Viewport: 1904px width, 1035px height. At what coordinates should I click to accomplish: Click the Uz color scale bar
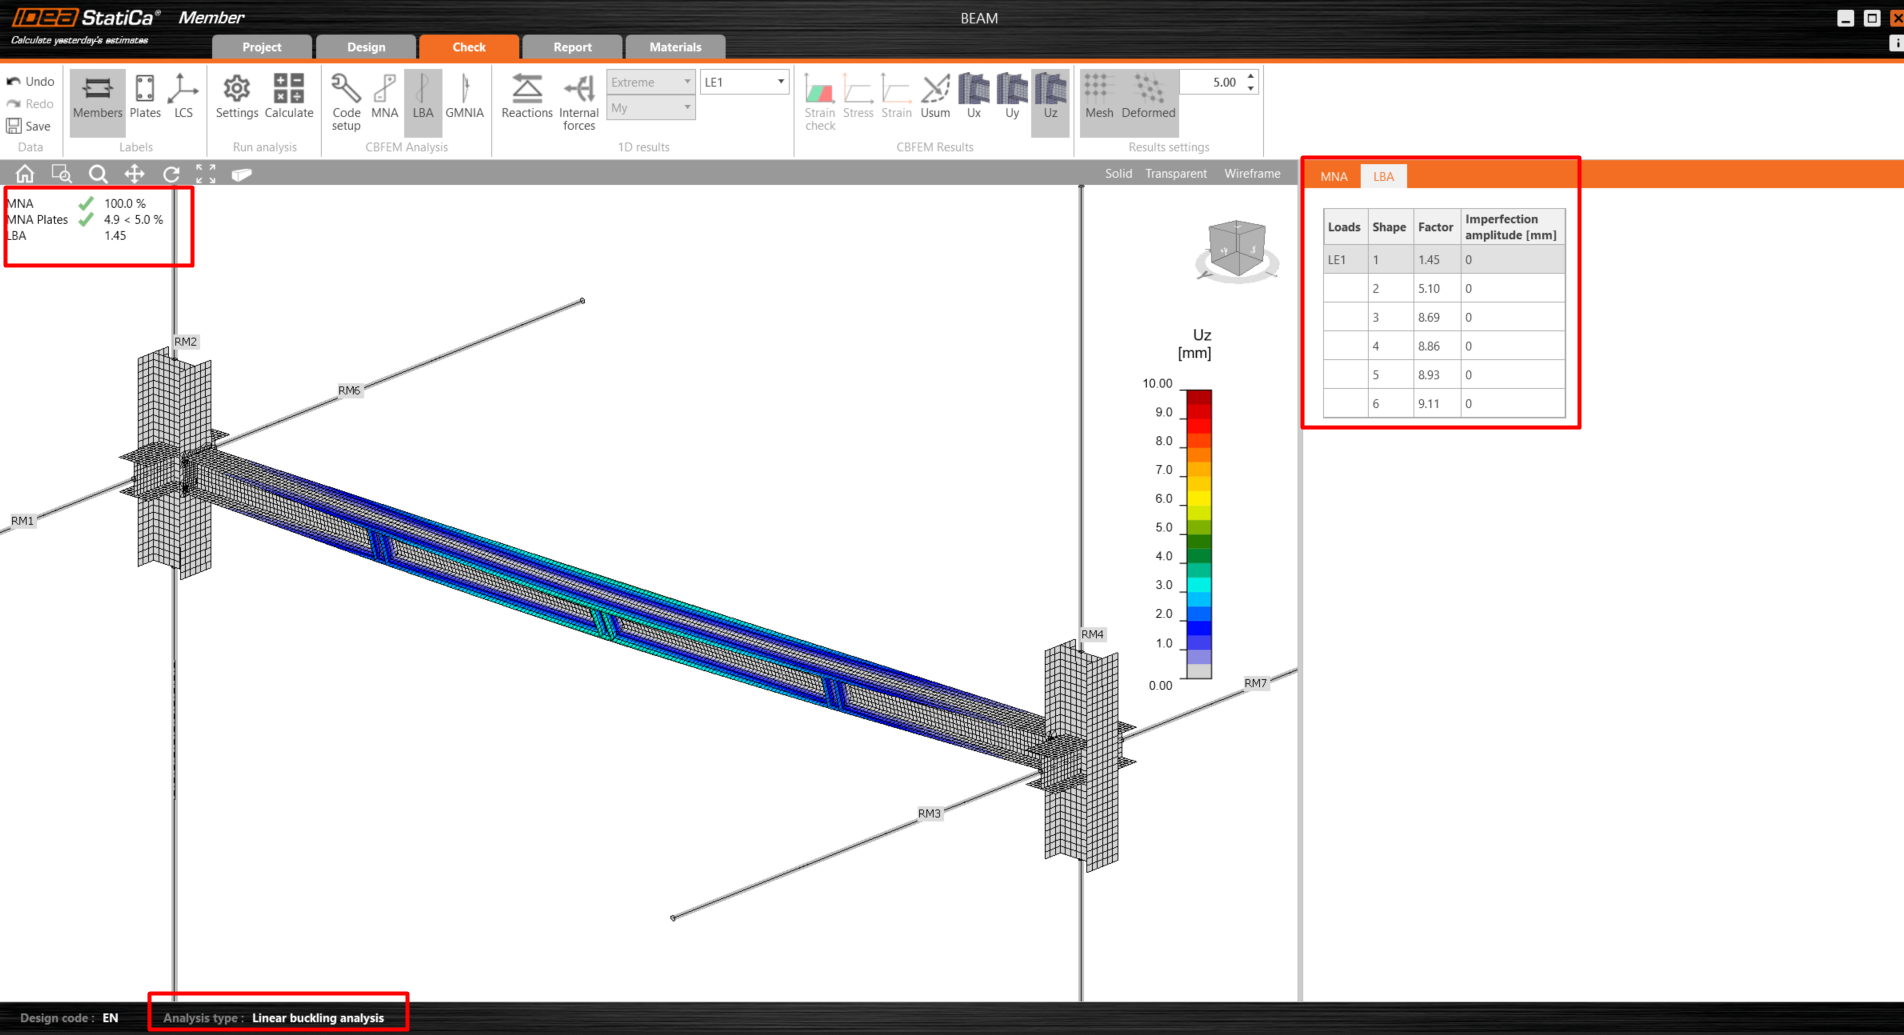(x=1199, y=534)
